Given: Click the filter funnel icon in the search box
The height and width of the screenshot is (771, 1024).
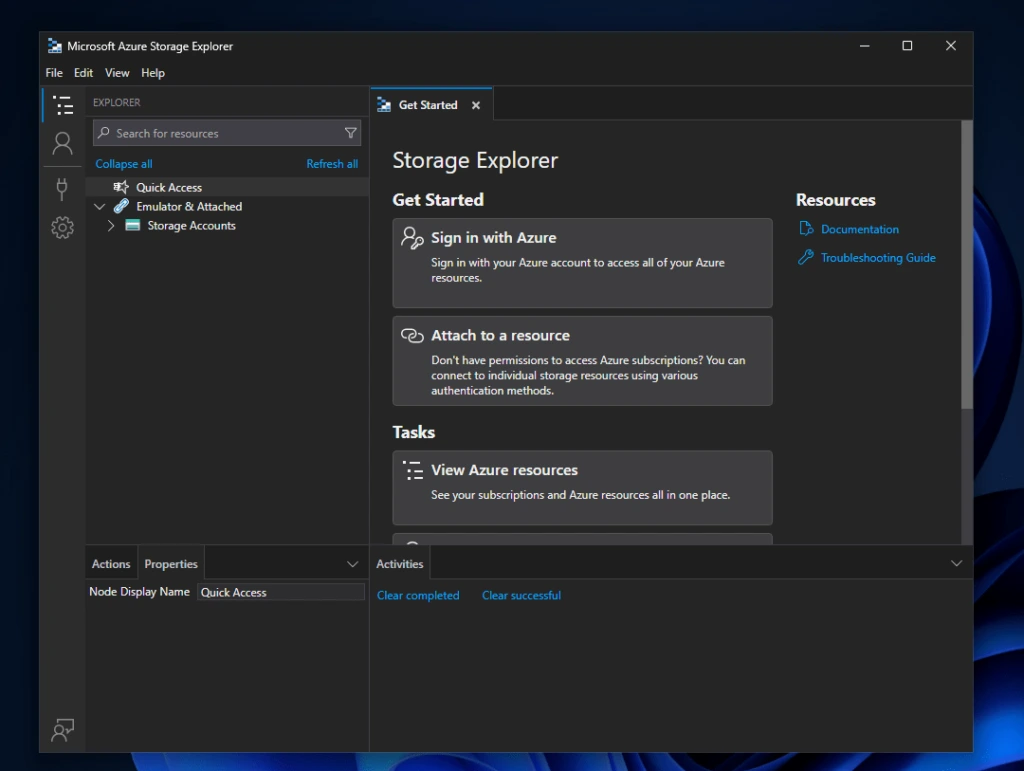Looking at the screenshot, I should (351, 133).
